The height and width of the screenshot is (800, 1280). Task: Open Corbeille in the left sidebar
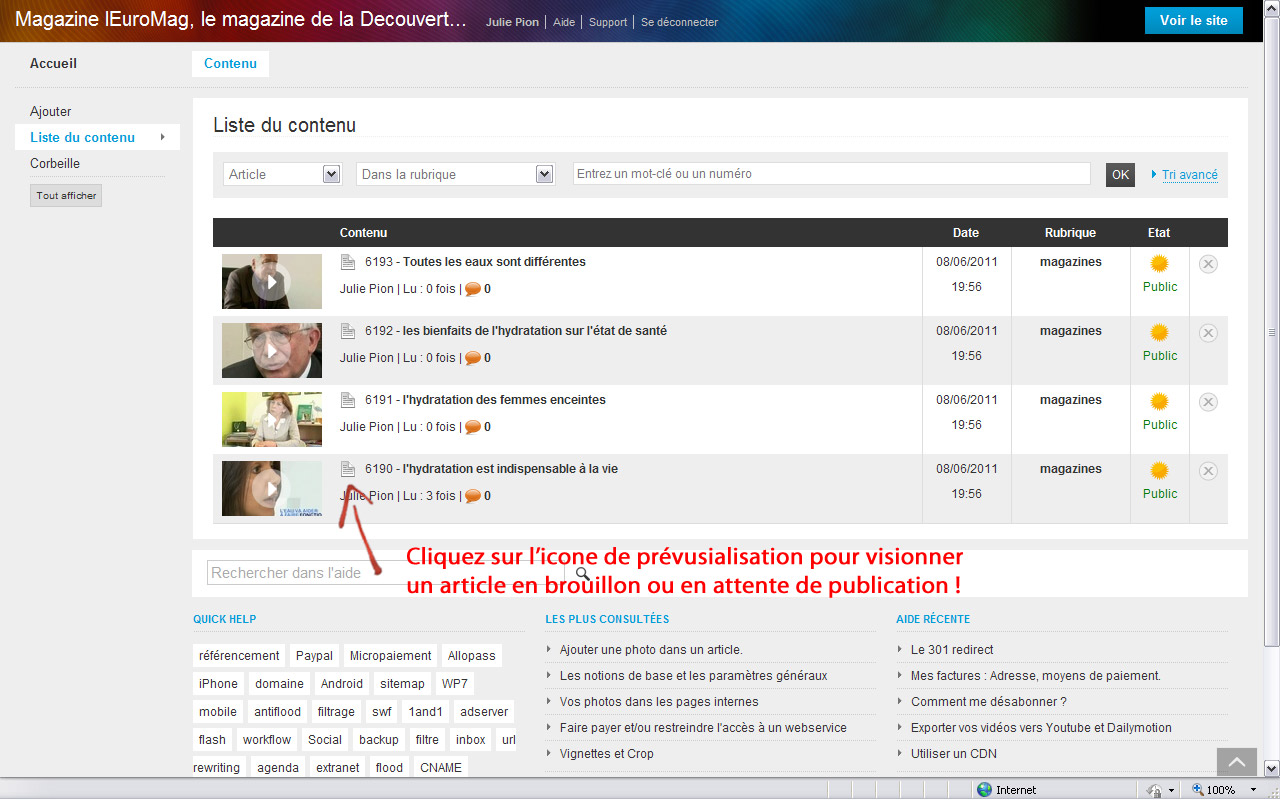(x=55, y=163)
